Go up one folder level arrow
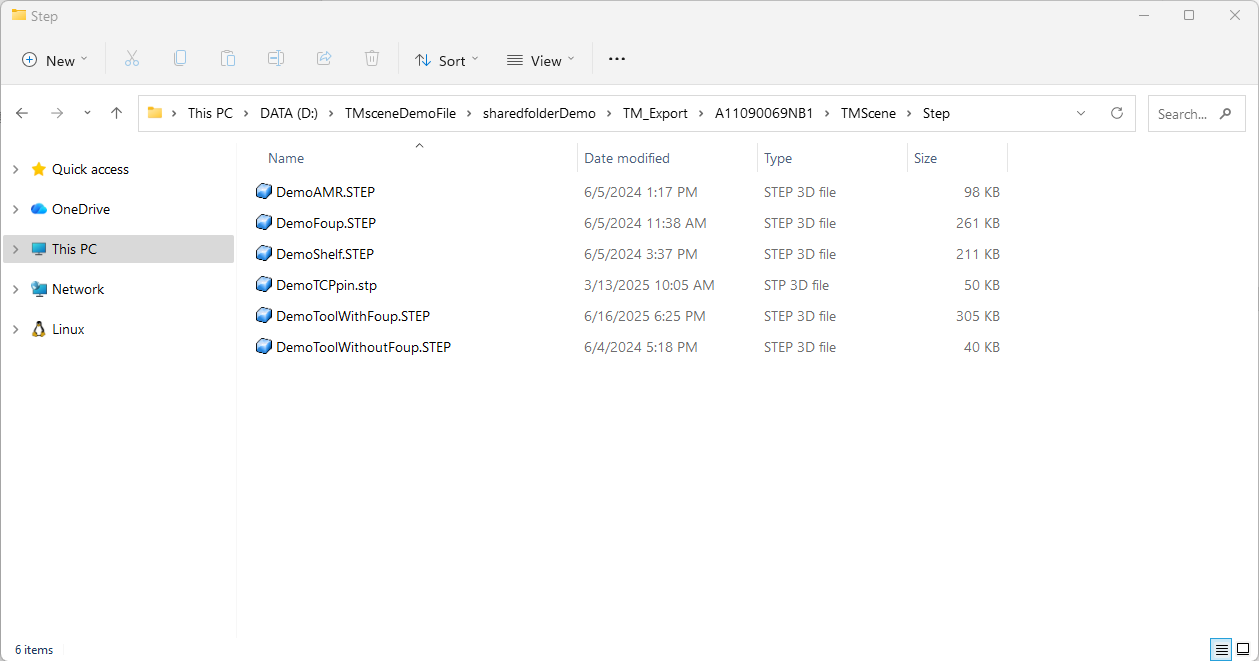The image size is (1259, 661). pyautogui.click(x=116, y=113)
